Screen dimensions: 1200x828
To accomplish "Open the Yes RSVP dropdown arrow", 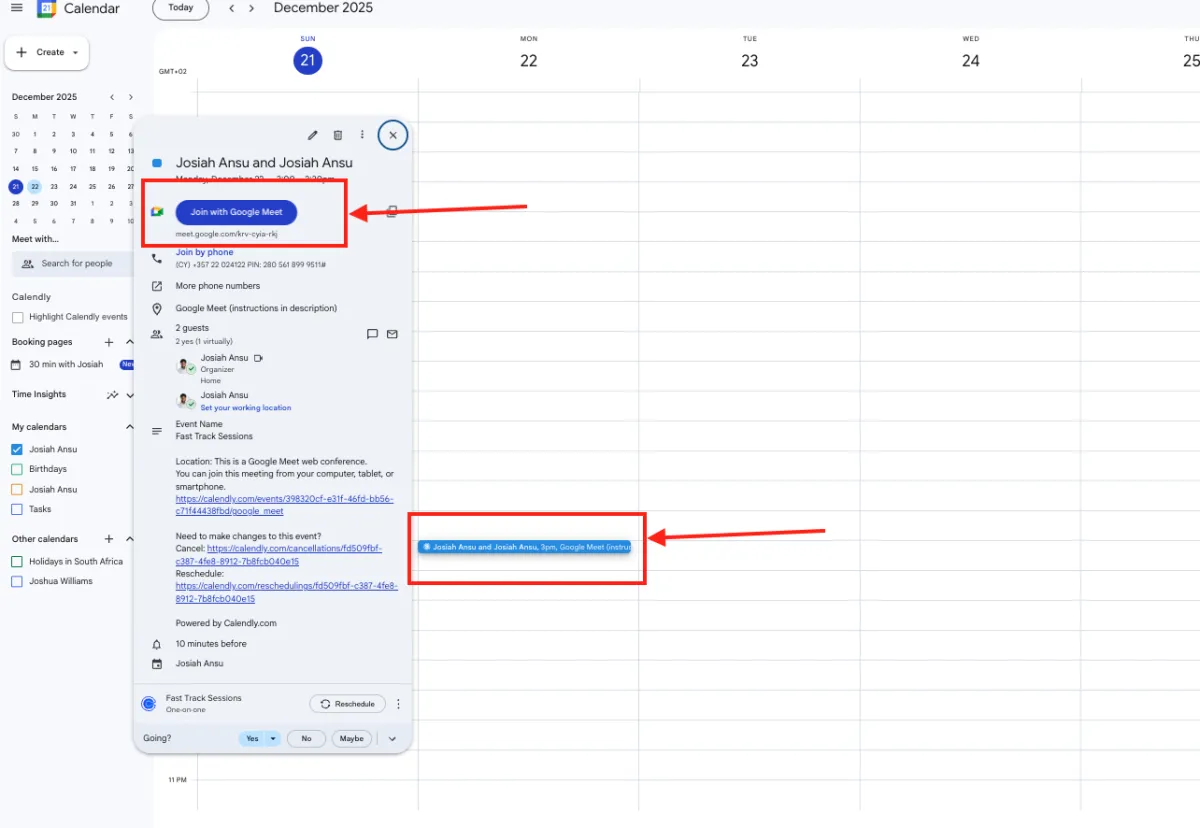I will point(273,739).
